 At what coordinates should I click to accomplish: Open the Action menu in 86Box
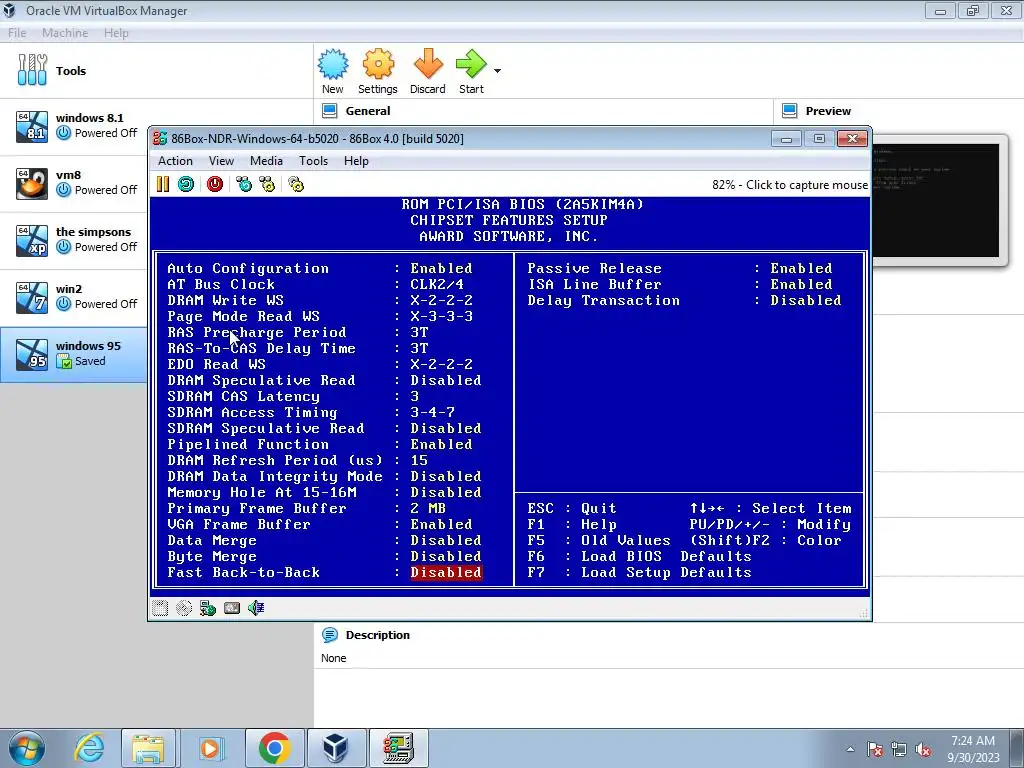coord(175,161)
